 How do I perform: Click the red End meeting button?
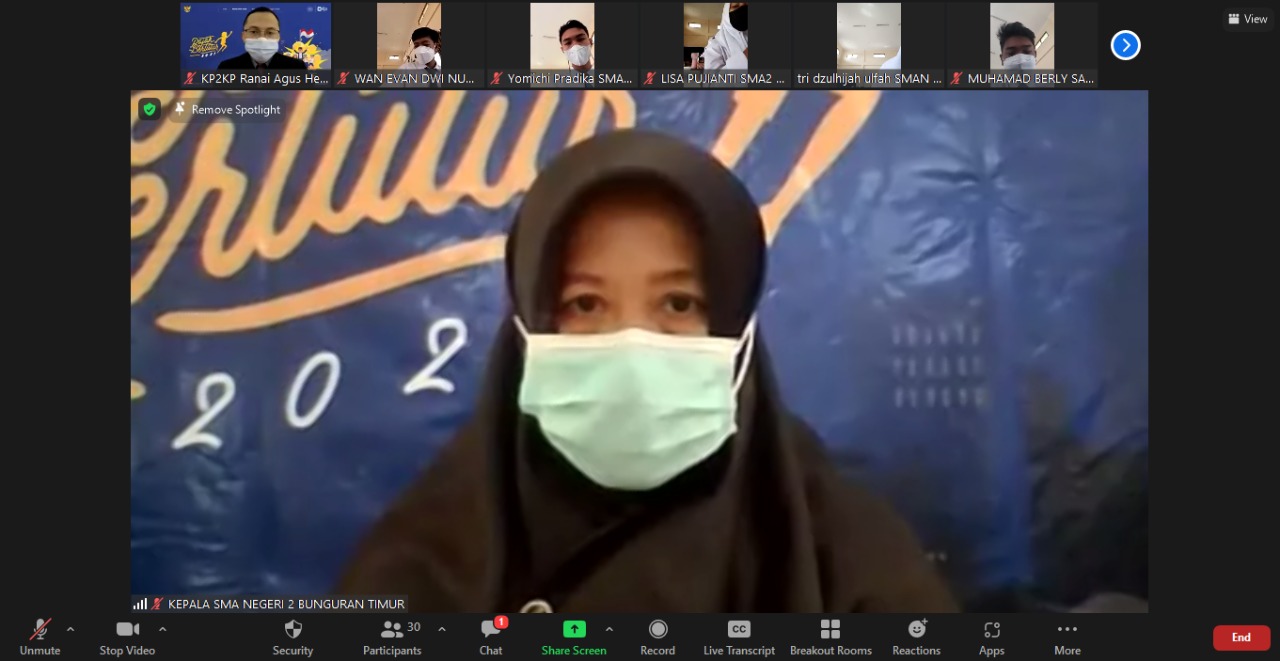click(x=1241, y=637)
